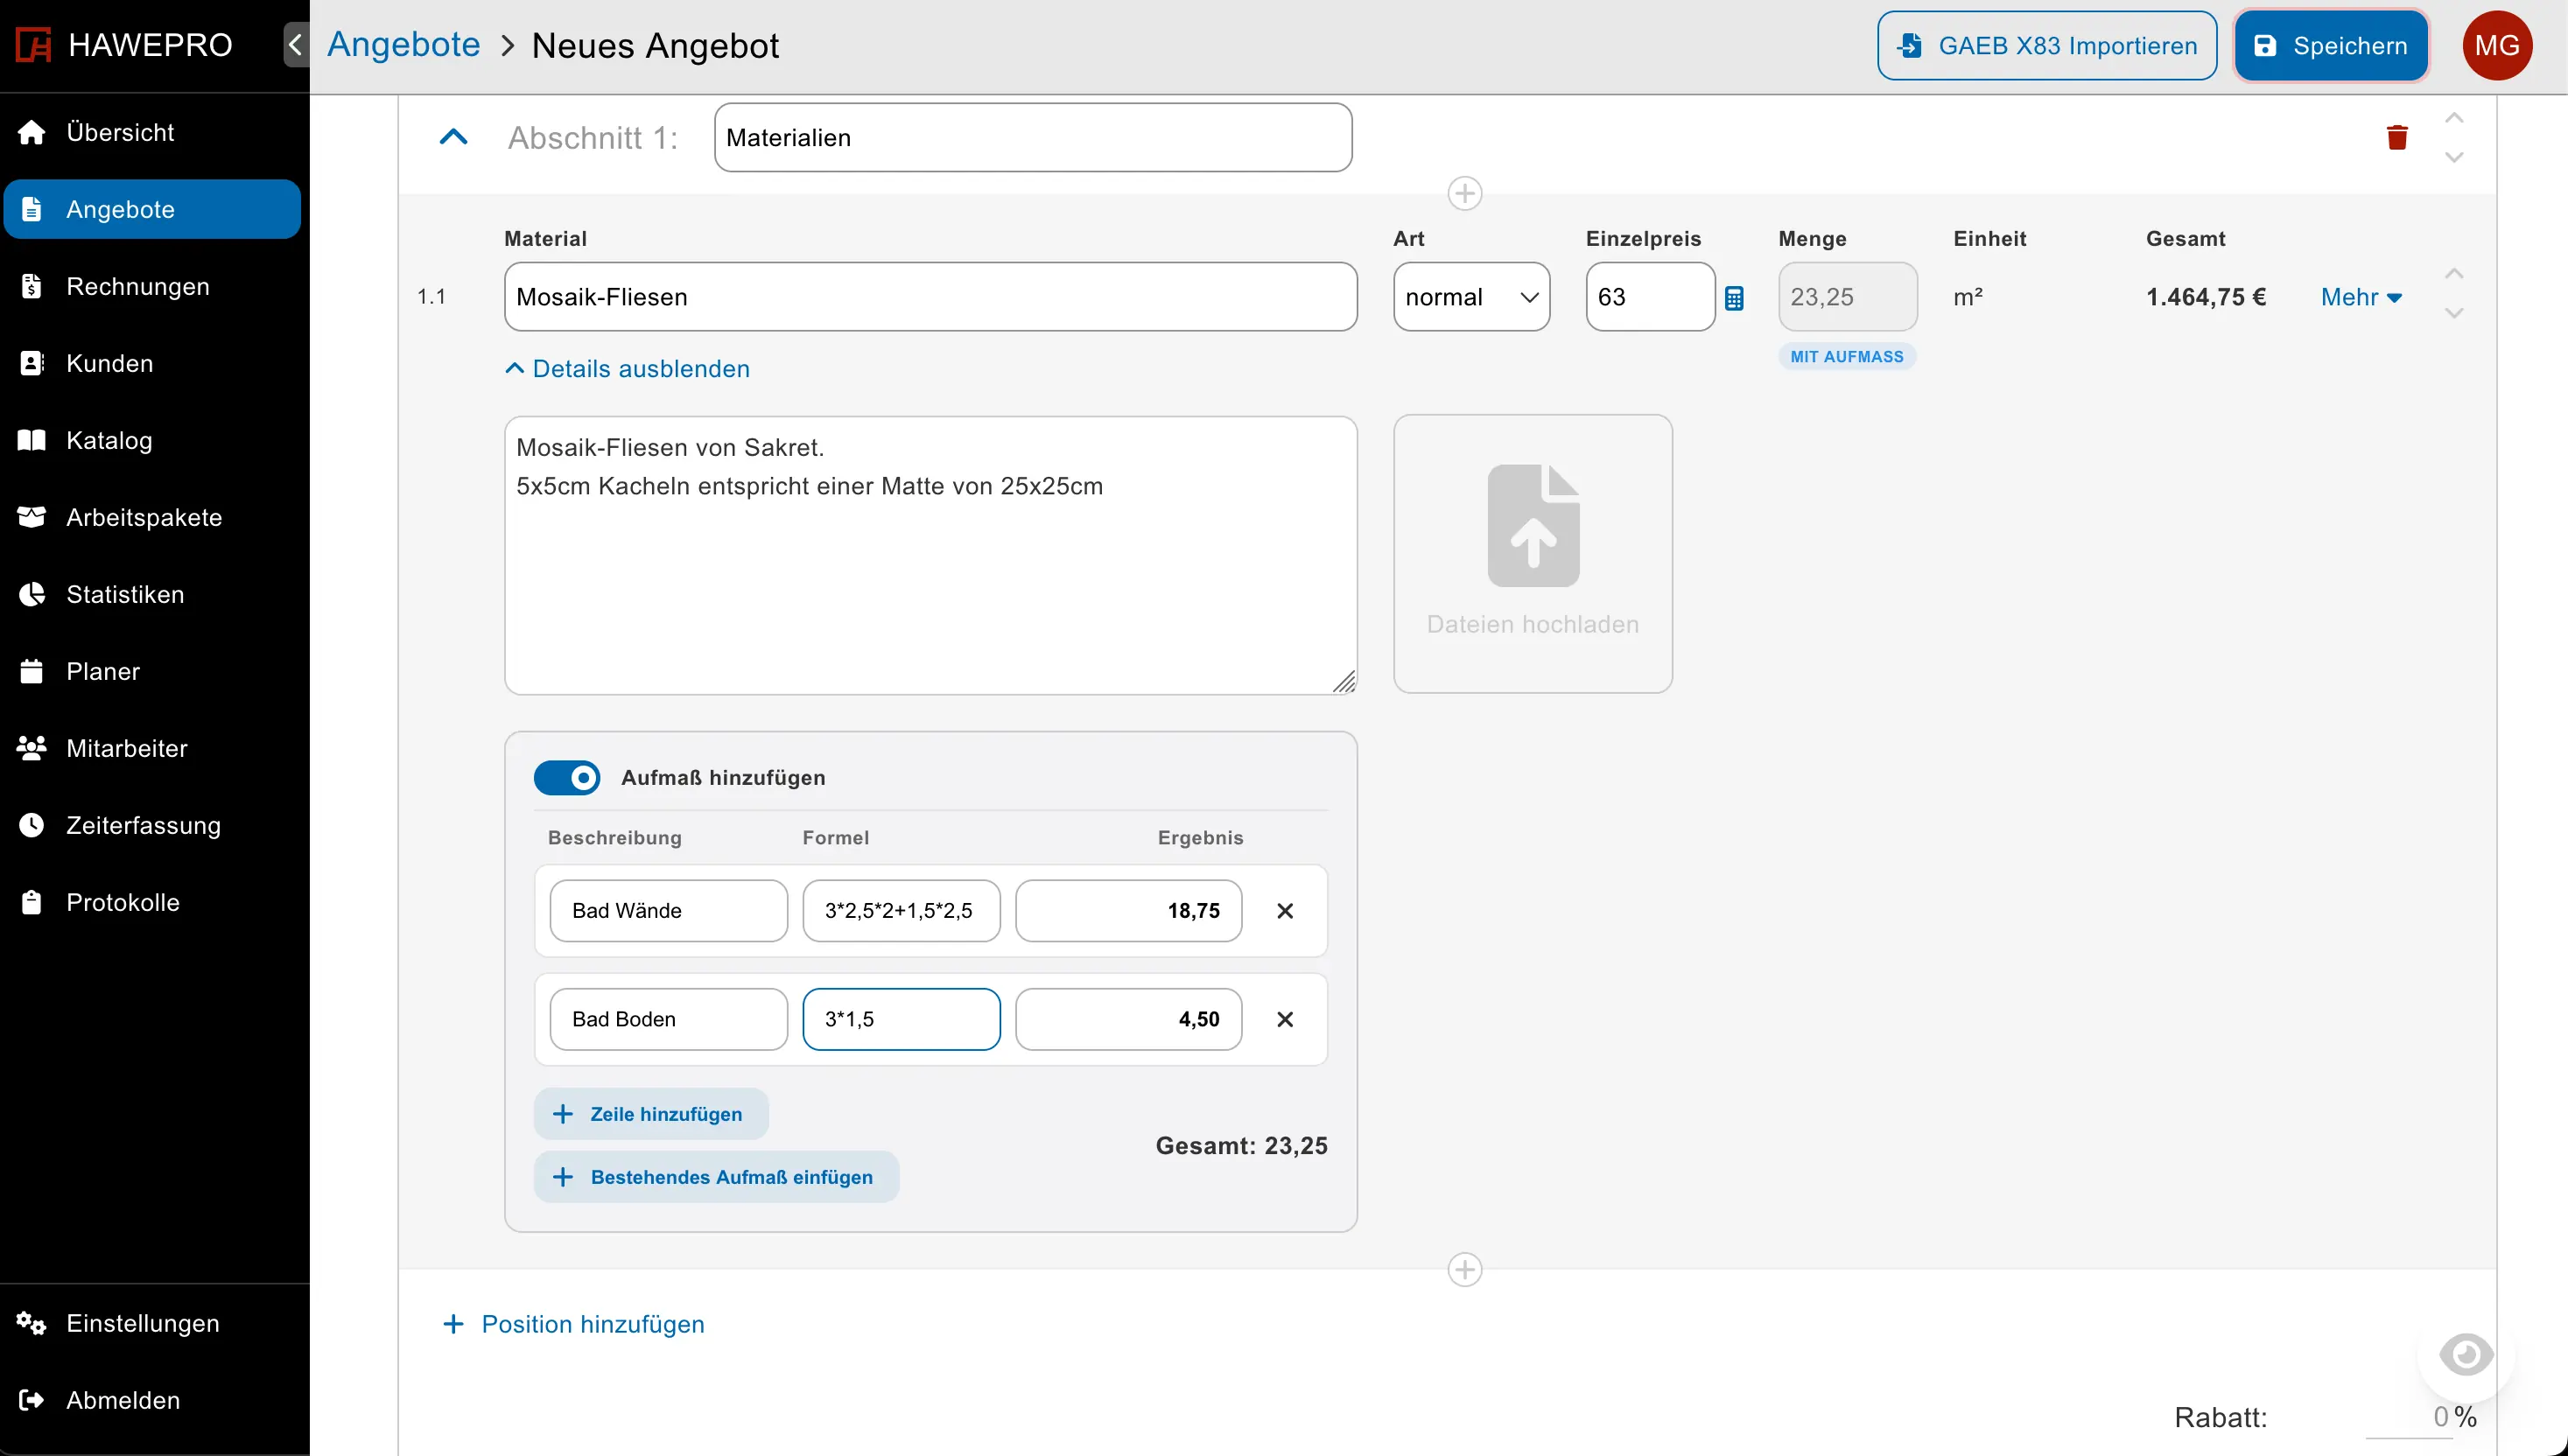Toggle the Aufmaß hinzufügen switch
Image resolution: width=2568 pixels, height=1456 pixels.
click(x=567, y=778)
